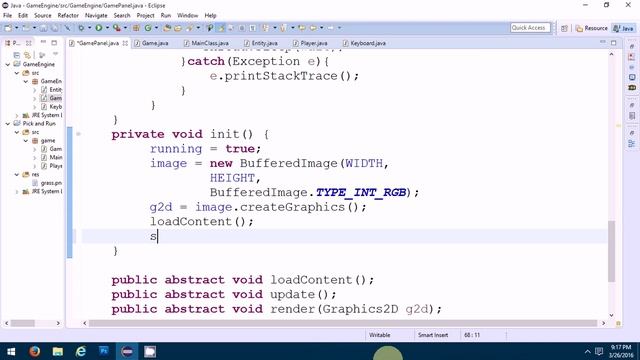Minimize the editor area
The image size is (640, 360).
603,42
